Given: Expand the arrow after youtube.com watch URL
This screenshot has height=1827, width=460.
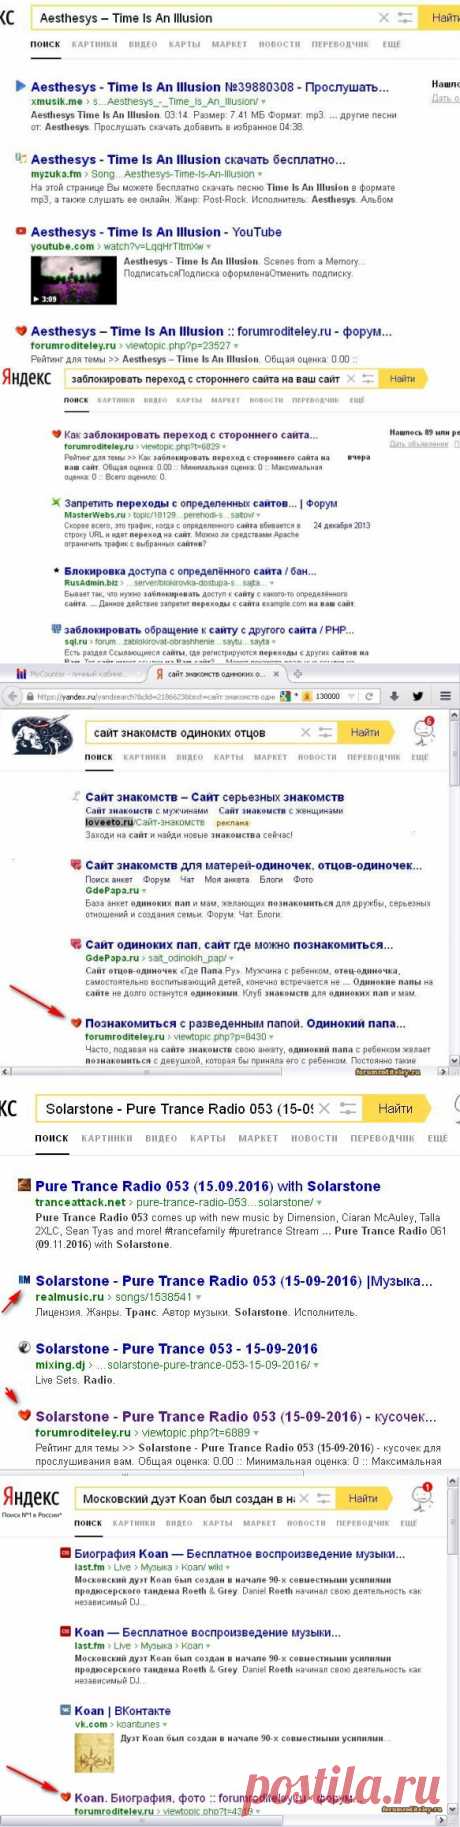Looking at the screenshot, I should [208, 246].
